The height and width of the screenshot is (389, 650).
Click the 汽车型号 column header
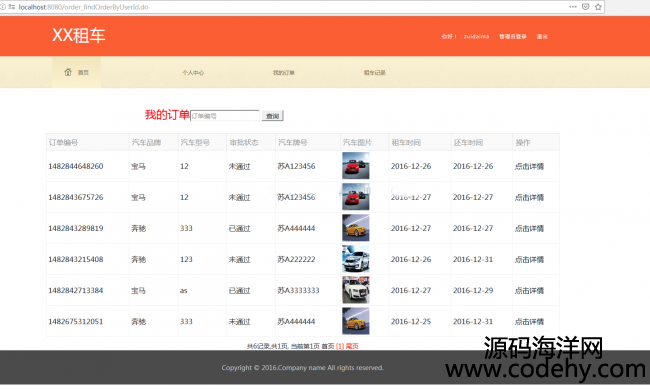pyautogui.click(x=195, y=143)
